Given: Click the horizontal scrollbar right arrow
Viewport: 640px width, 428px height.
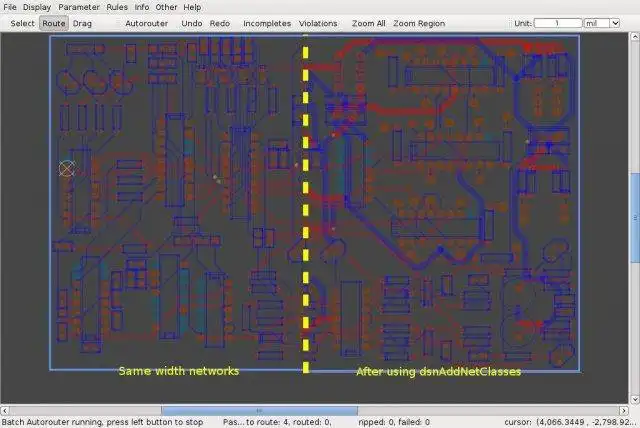Looking at the screenshot, I should (624, 410).
